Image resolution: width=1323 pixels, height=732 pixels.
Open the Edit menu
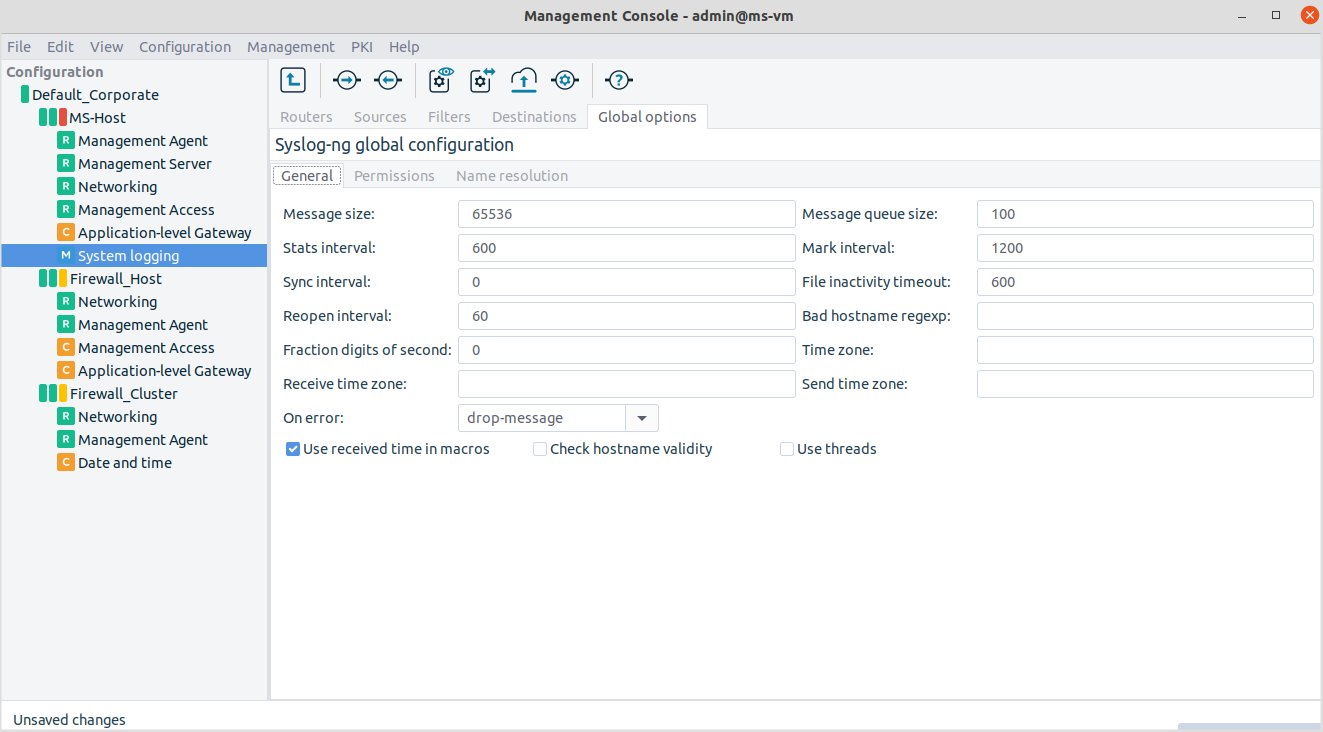(x=60, y=46)
